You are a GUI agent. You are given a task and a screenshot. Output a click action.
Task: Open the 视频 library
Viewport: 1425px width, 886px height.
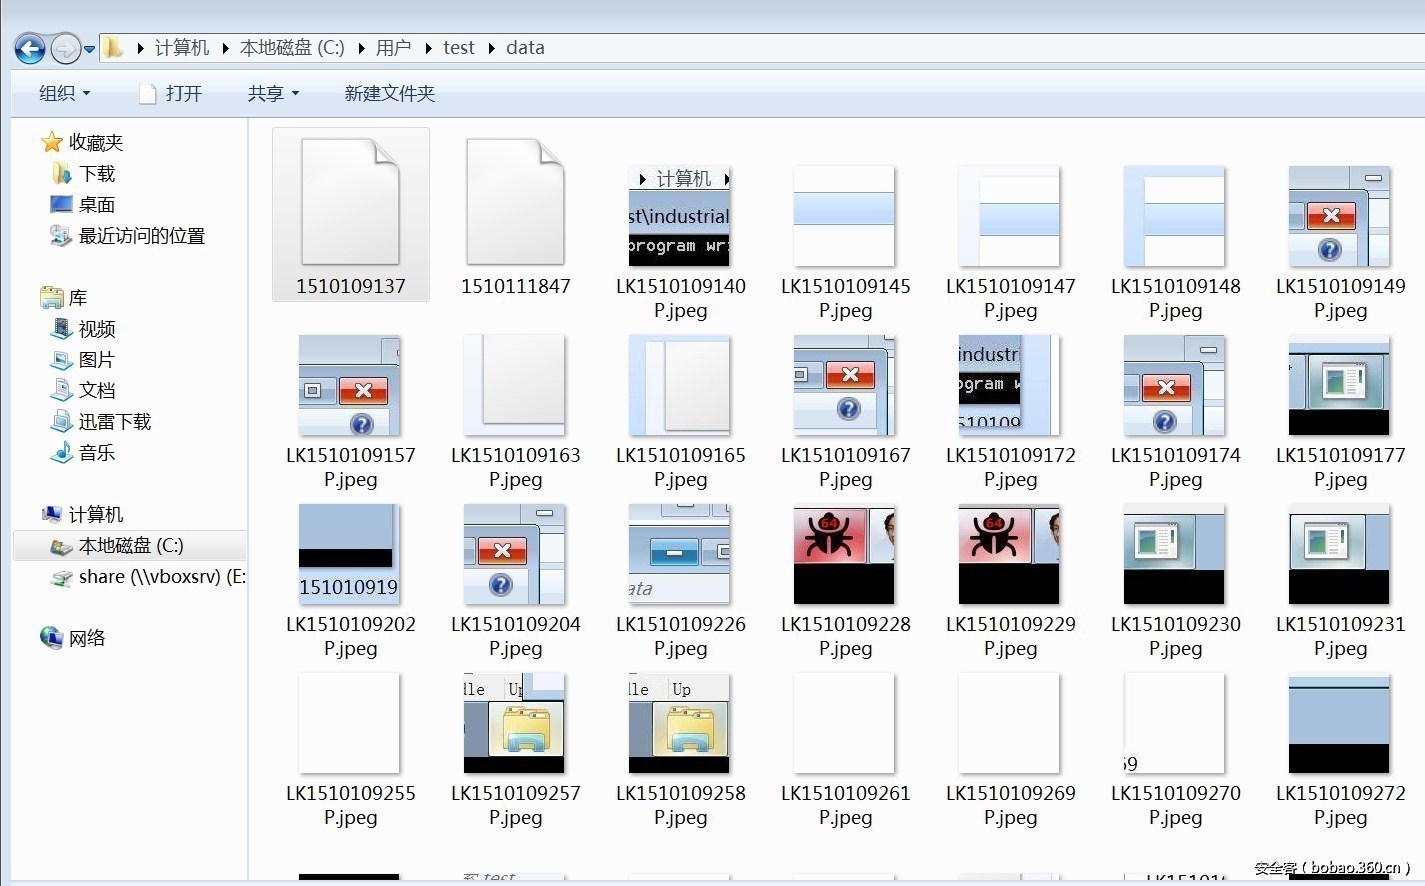[x=96, y=329]
